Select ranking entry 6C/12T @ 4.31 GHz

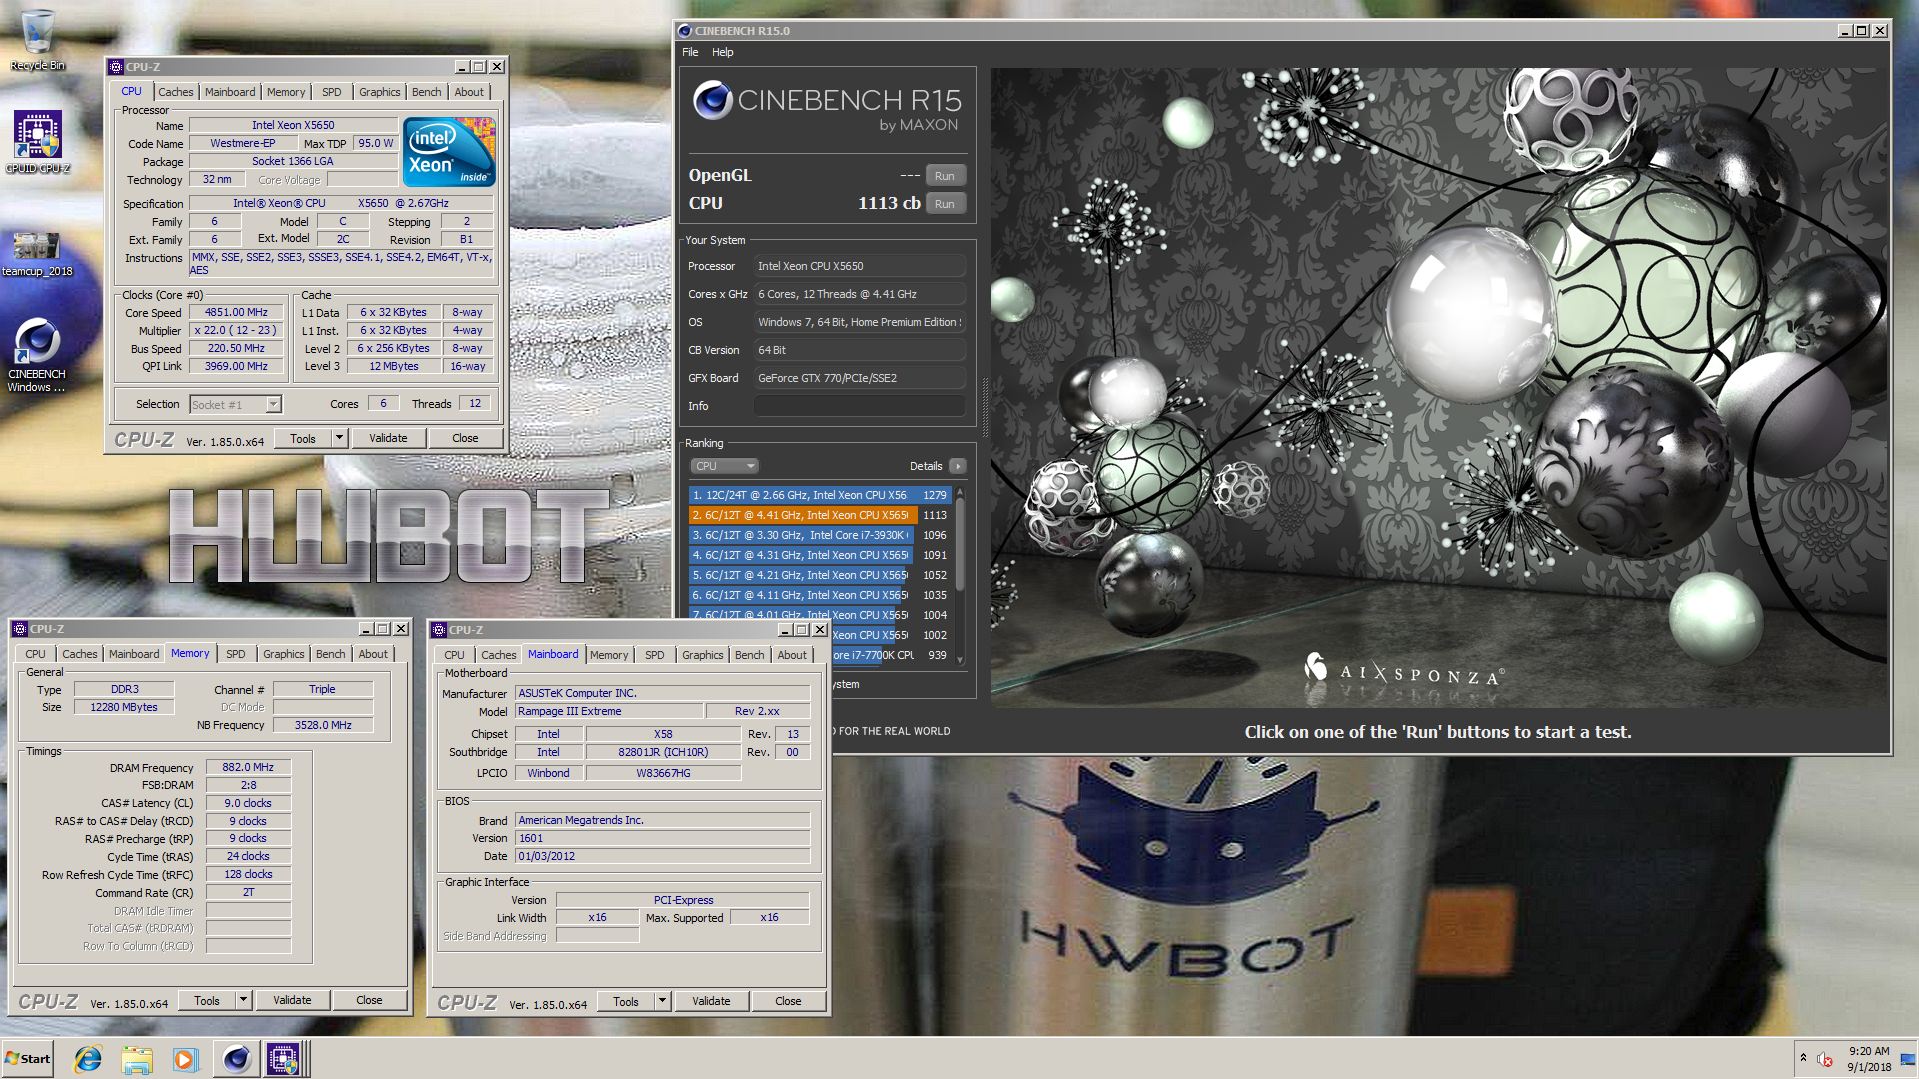pos(820,555)
